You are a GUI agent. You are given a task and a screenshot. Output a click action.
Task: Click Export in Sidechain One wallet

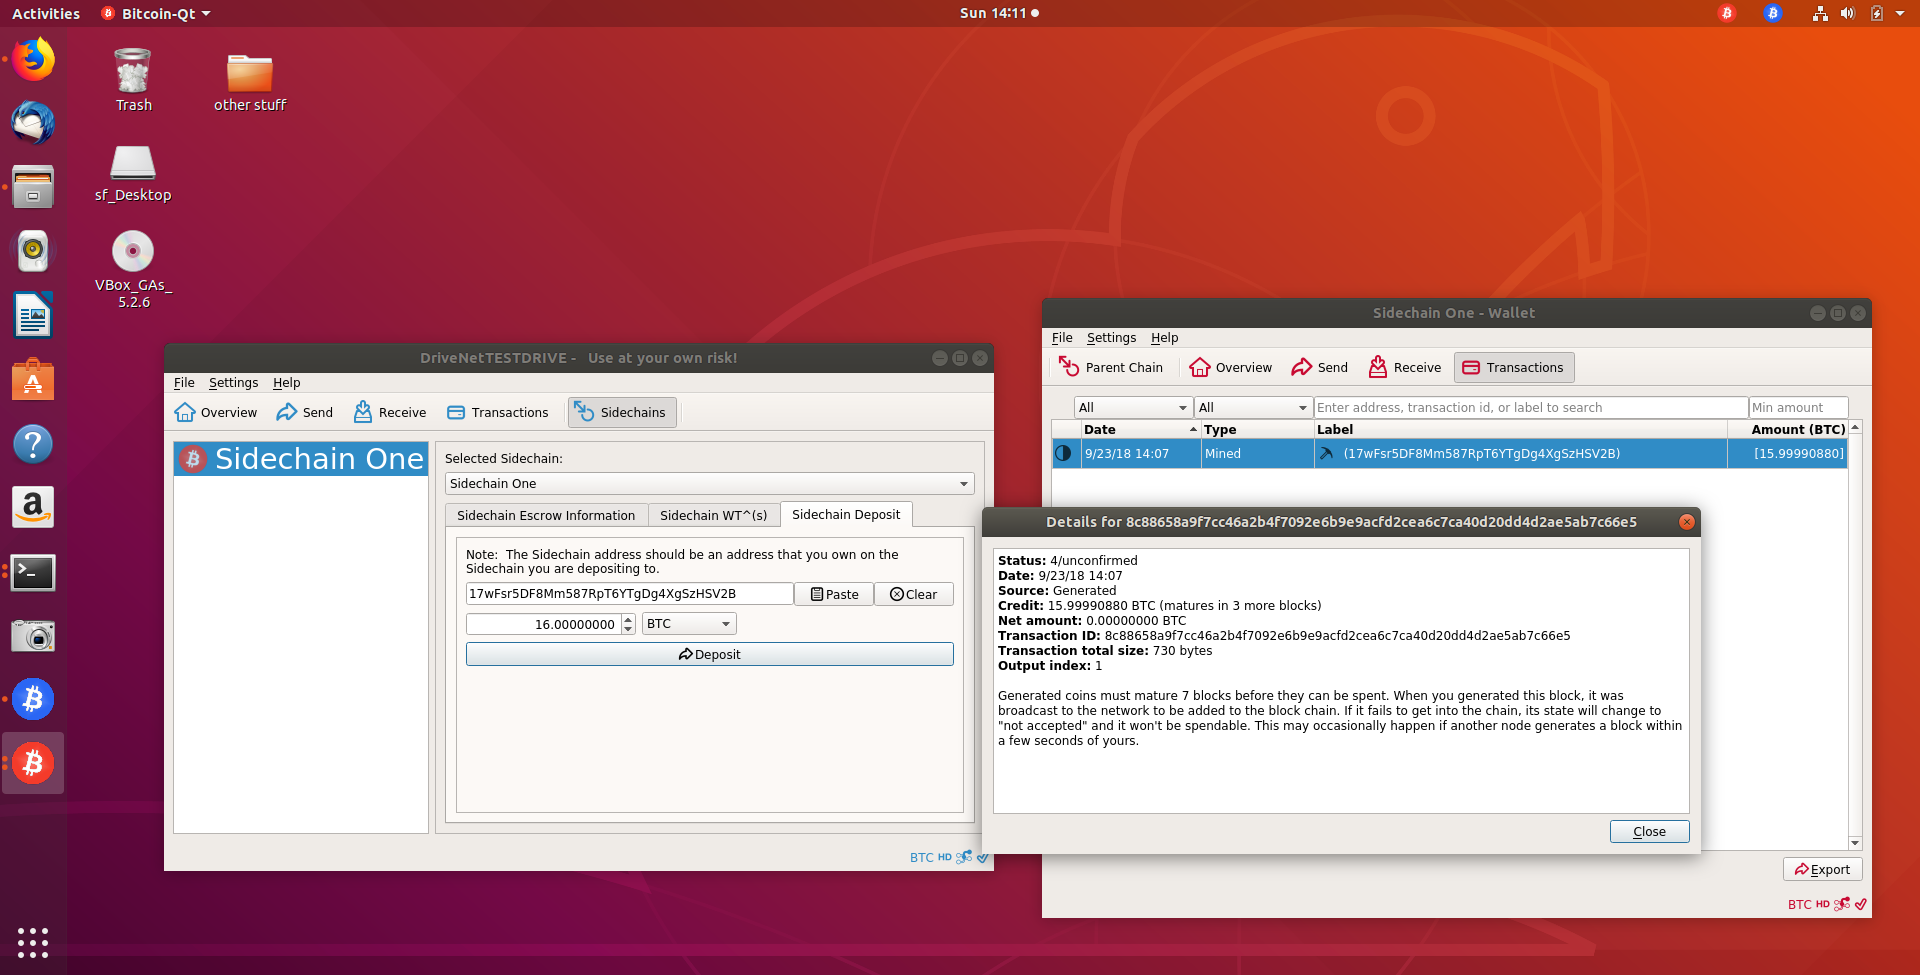(x=1822, y=869)
